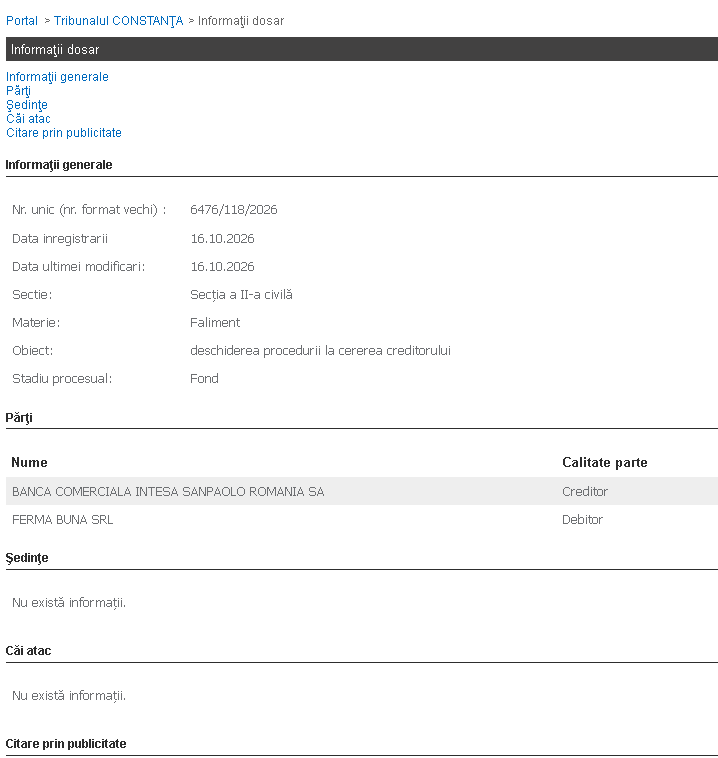Click the BANCA COMERCIALA INTESA SANPAOLO row
The image size is (718, 758).
click(362, 491)
